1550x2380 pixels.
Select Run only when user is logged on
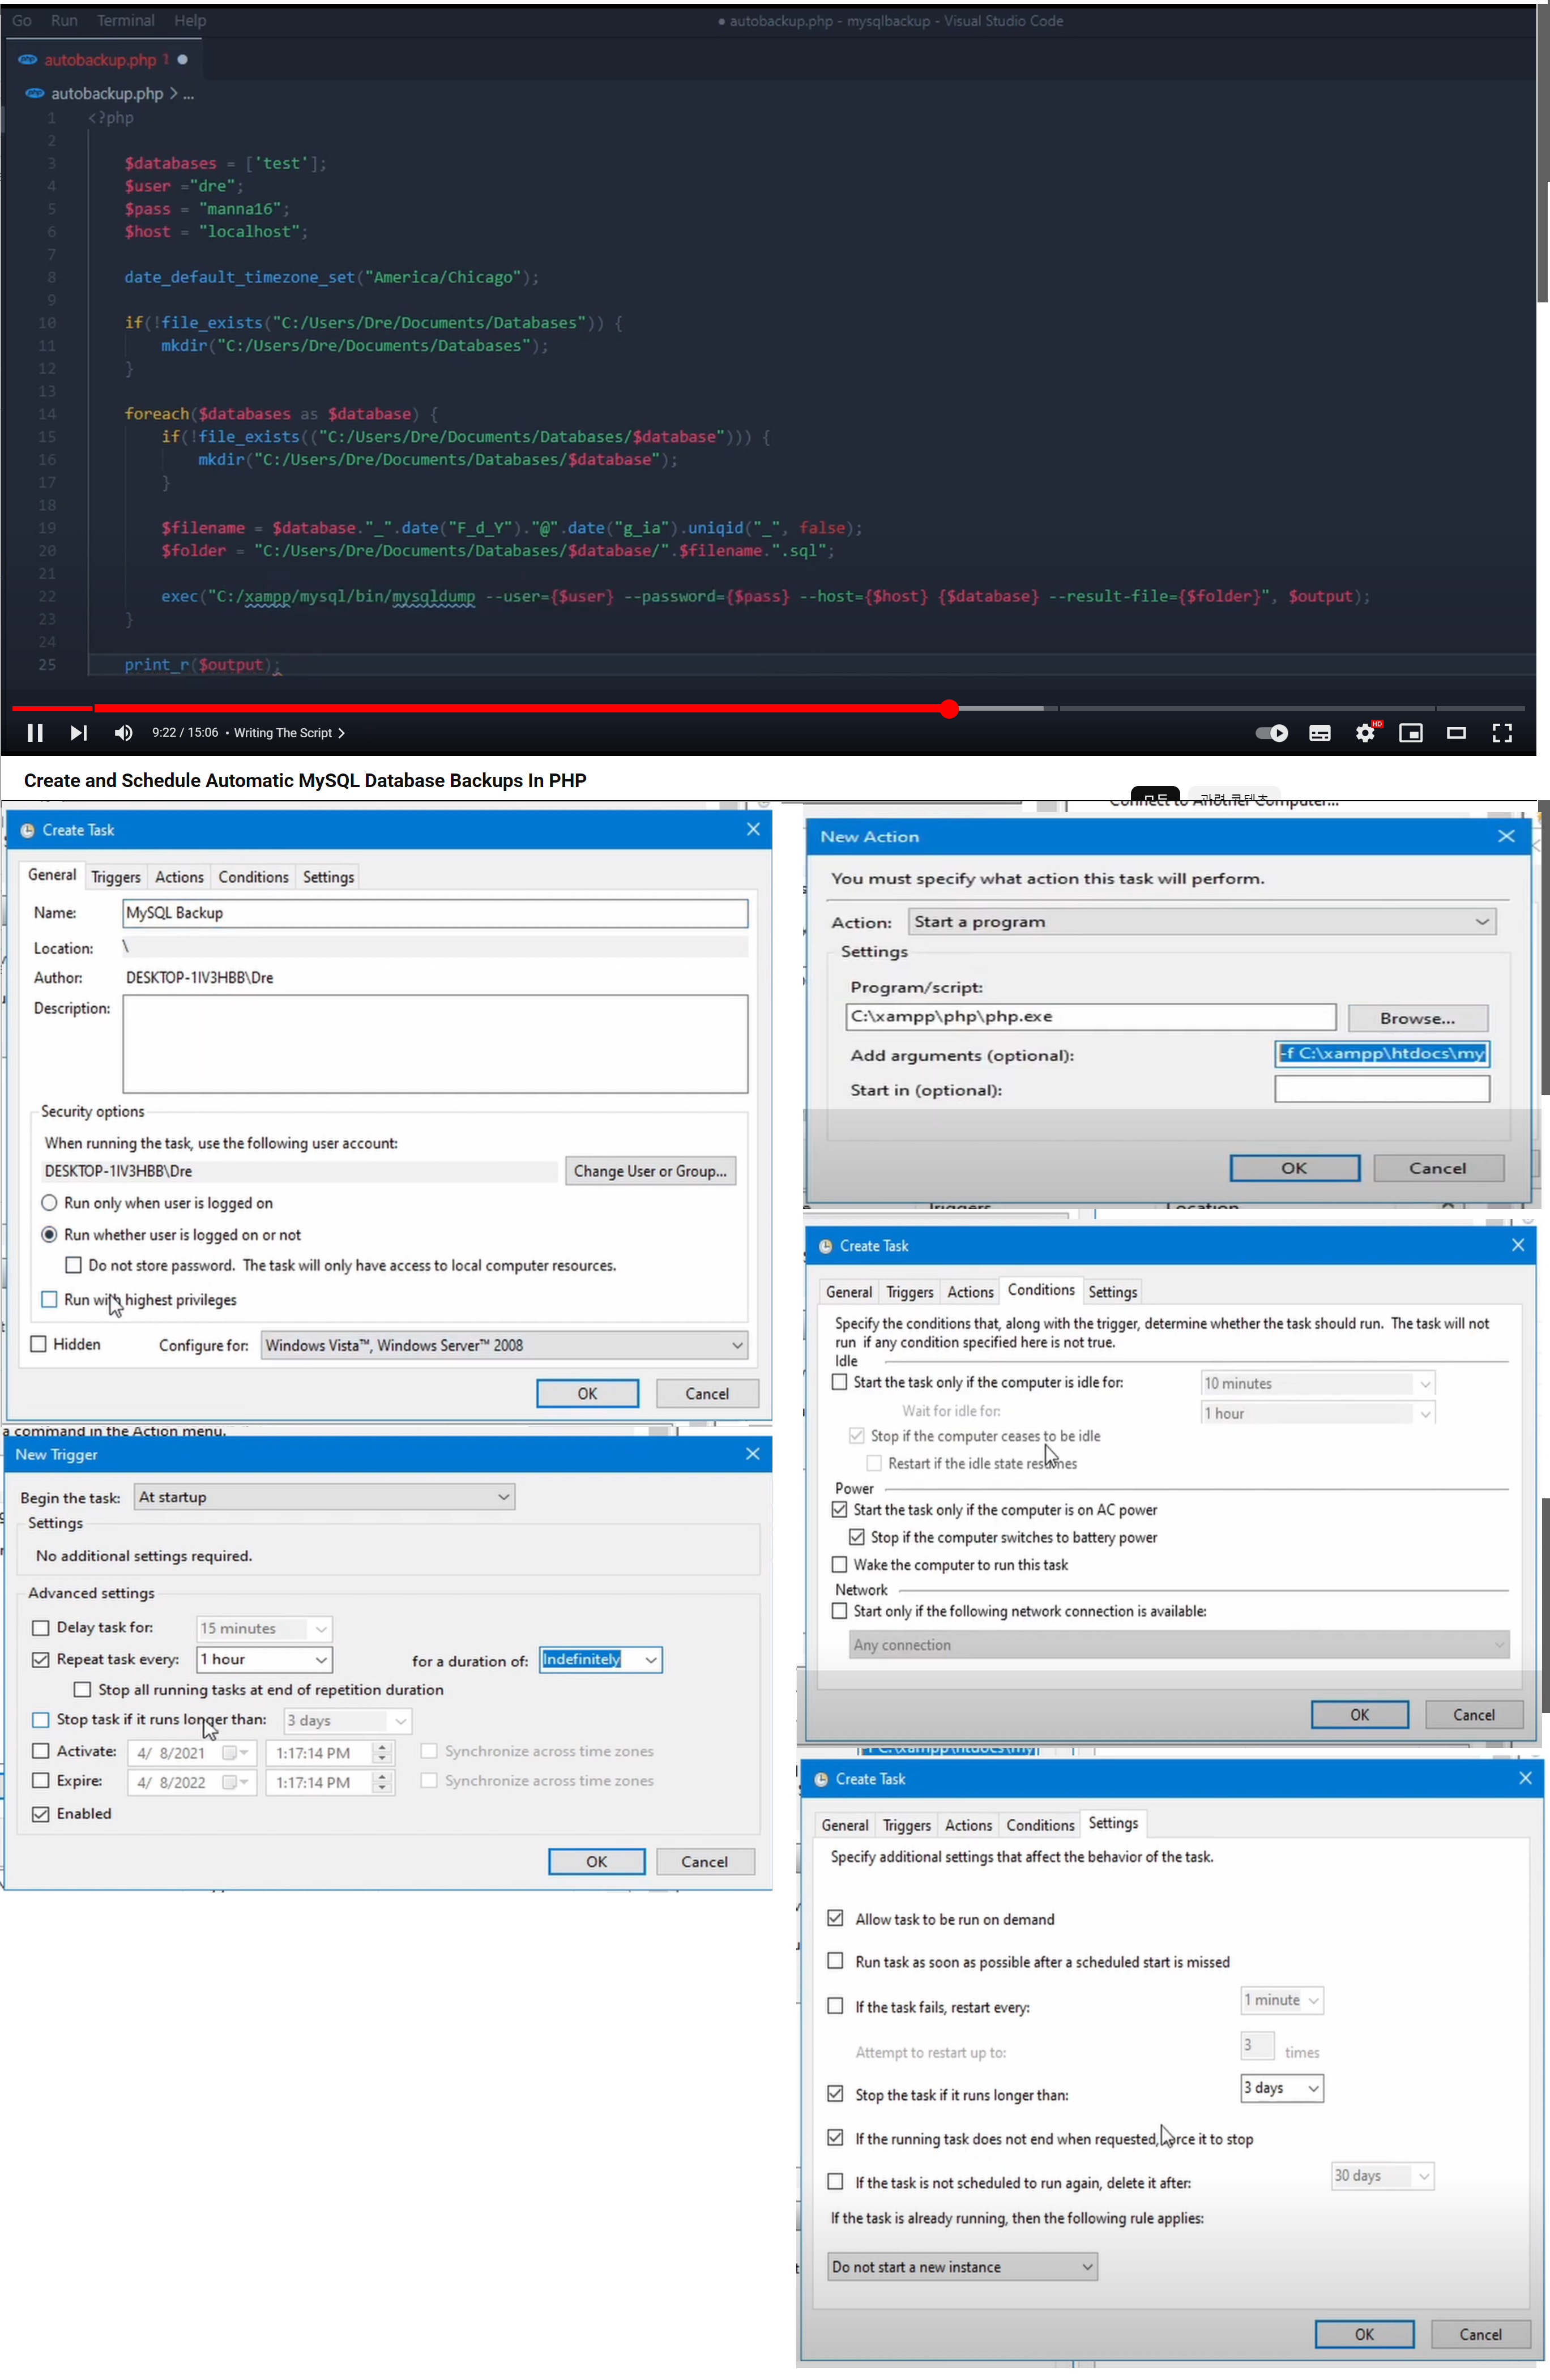pyautogui.click(x=49, y=1203)
